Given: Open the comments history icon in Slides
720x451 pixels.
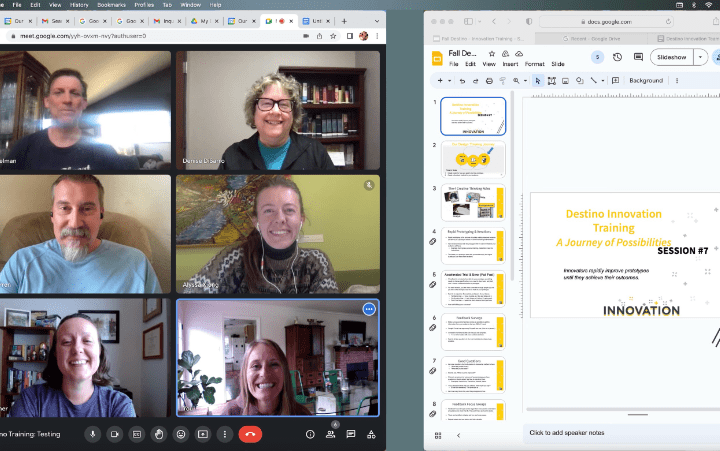Looking at the screenshot, I should point(638,57).
